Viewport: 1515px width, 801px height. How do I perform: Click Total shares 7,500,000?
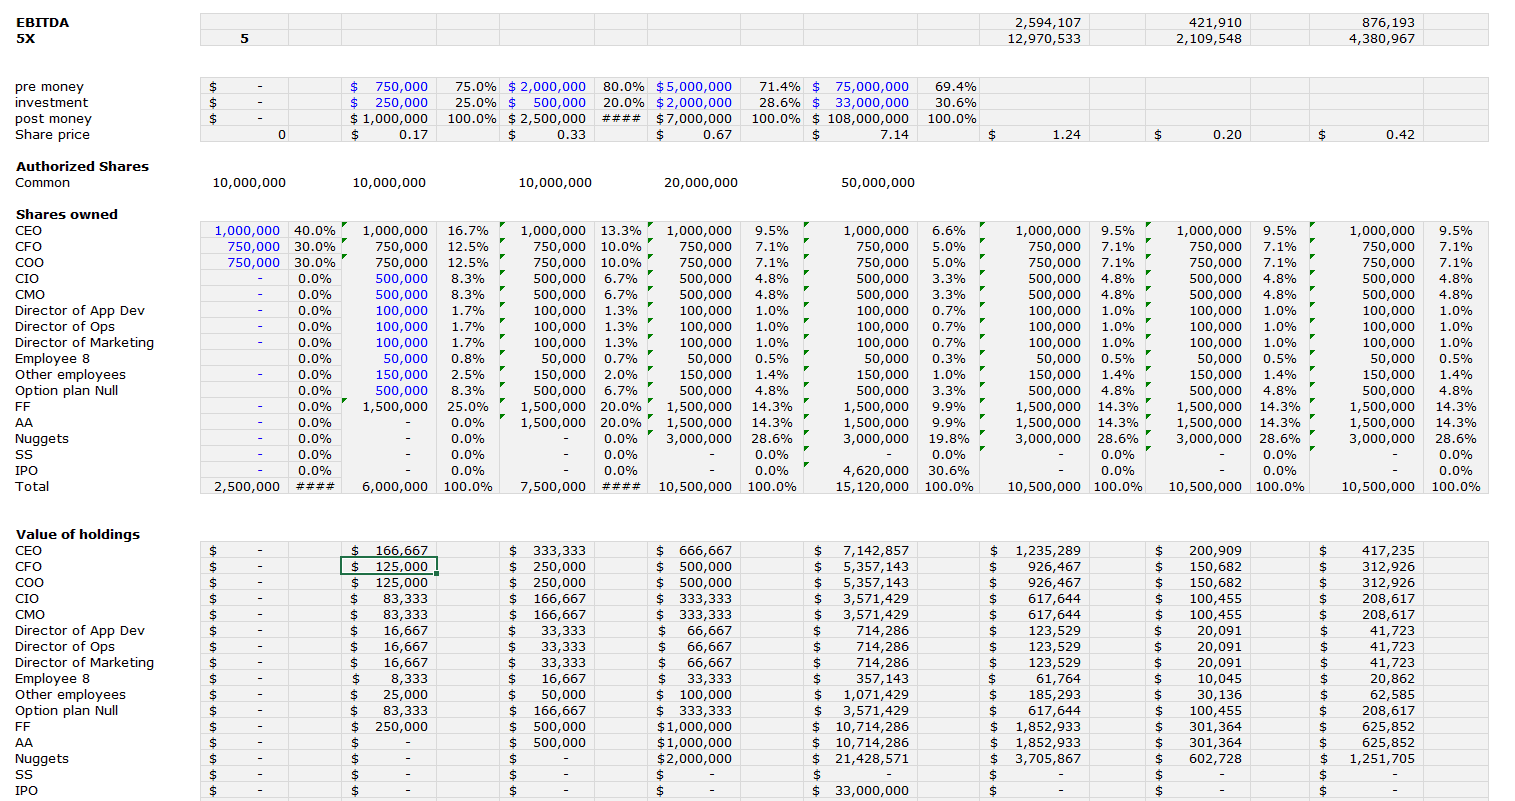pos(553,487)
